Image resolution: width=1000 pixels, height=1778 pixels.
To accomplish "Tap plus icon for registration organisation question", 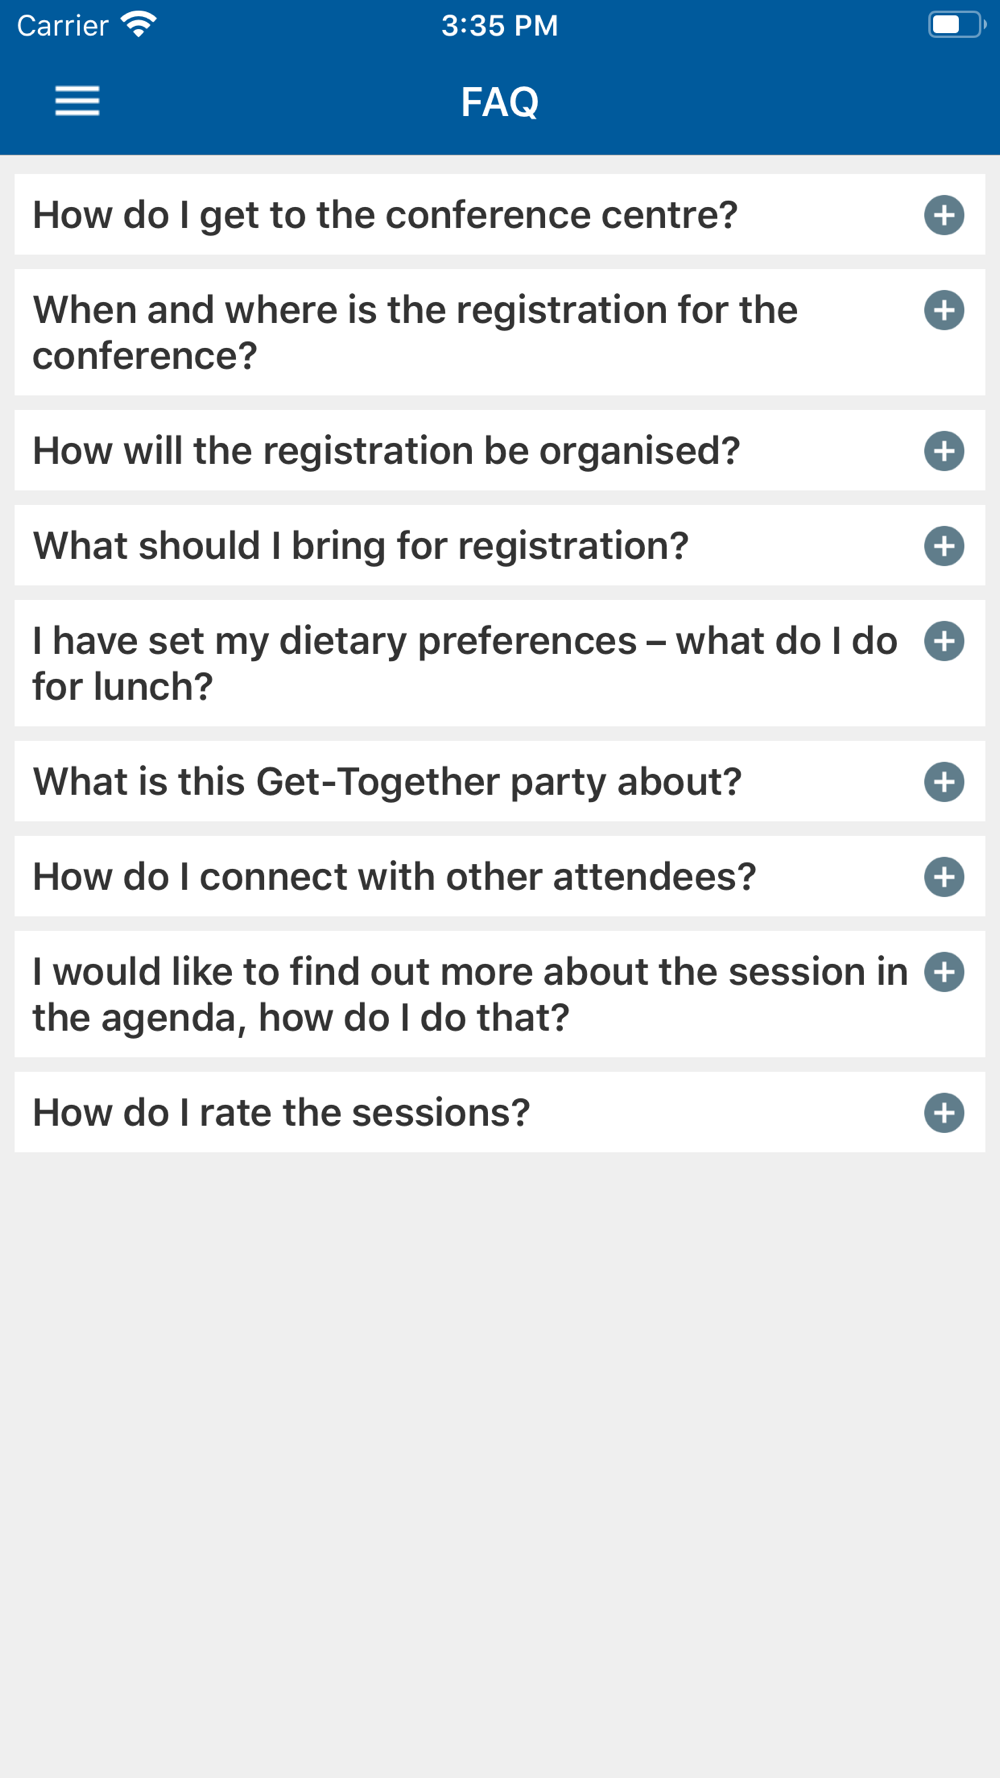I will tap(944, 451).
